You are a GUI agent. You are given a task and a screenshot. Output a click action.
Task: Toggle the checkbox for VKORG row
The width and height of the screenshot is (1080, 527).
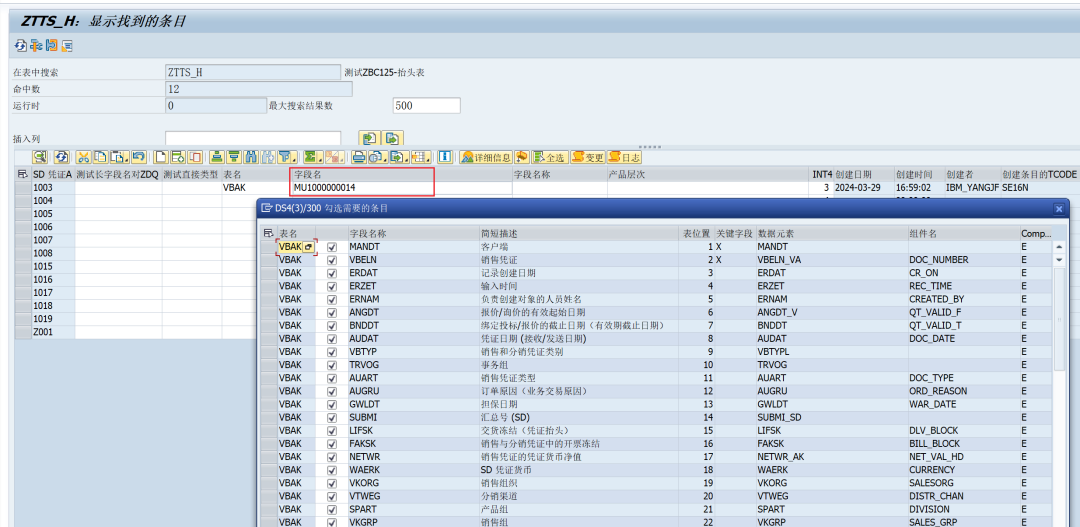point(332,483)
